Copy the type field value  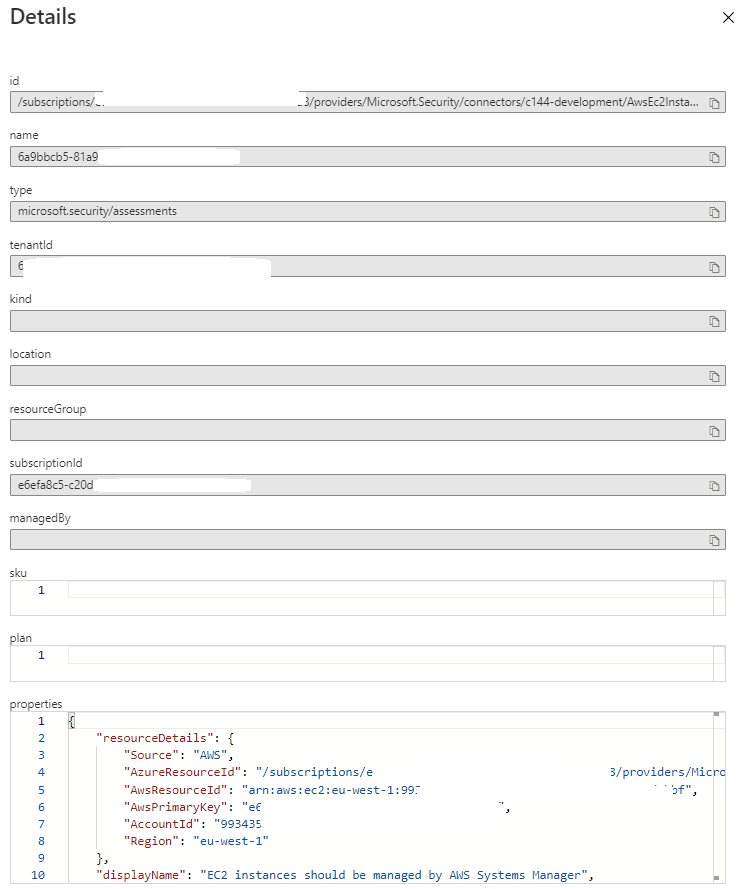pyautogui.click(x=714, y=213)
